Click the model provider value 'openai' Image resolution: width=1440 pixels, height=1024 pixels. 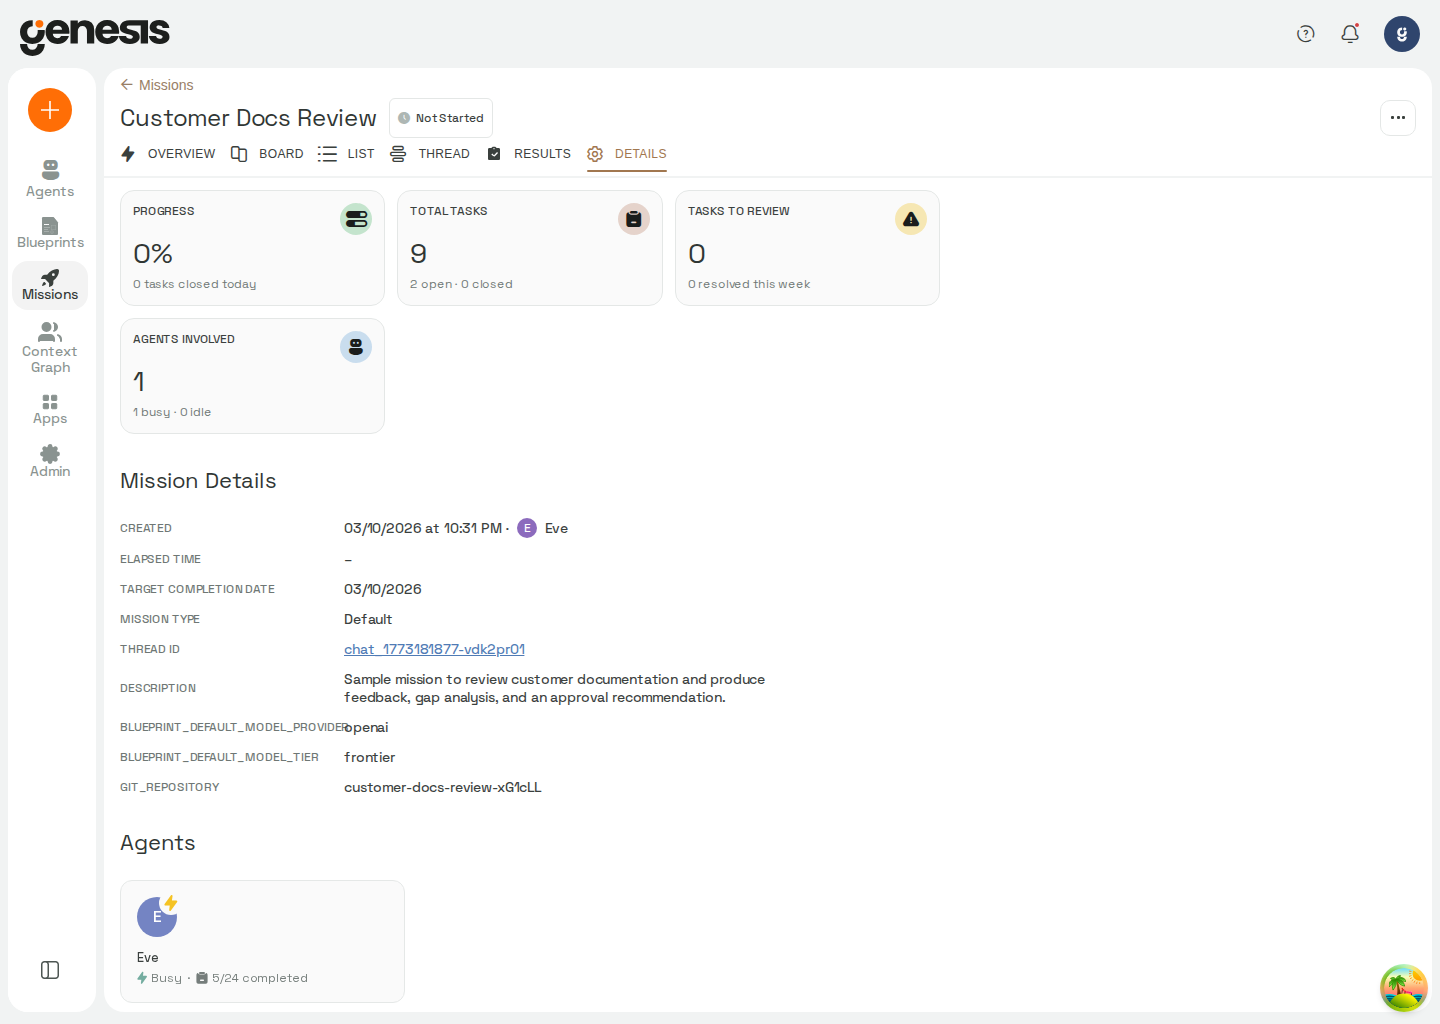[366, 727]
